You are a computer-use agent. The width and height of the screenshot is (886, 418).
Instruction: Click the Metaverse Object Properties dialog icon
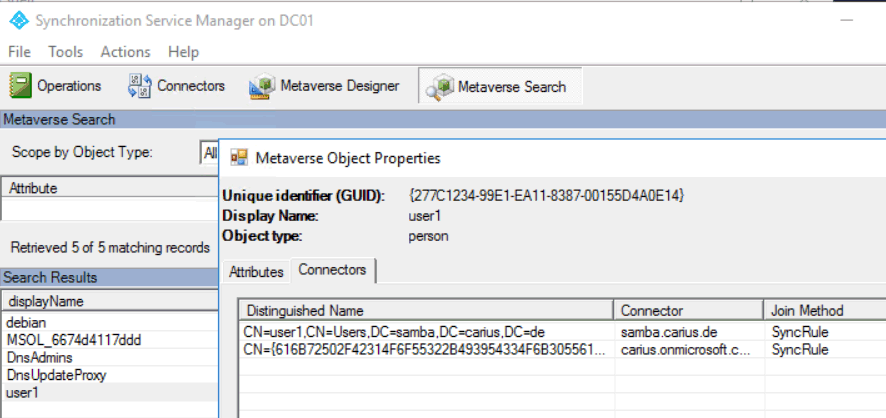tap(240, 158)
